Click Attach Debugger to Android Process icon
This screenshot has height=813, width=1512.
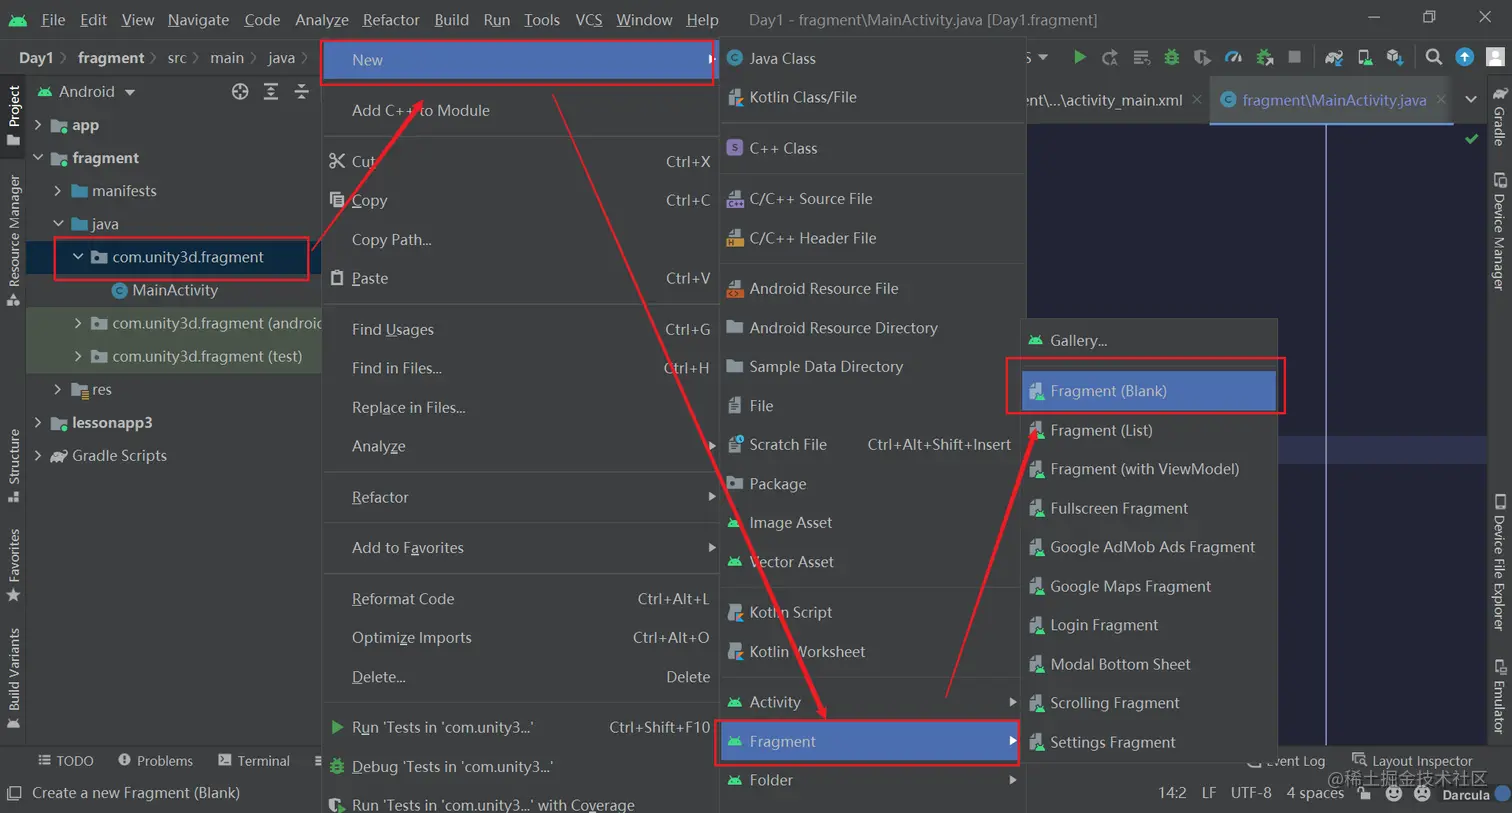click(x=1265, y=58)
